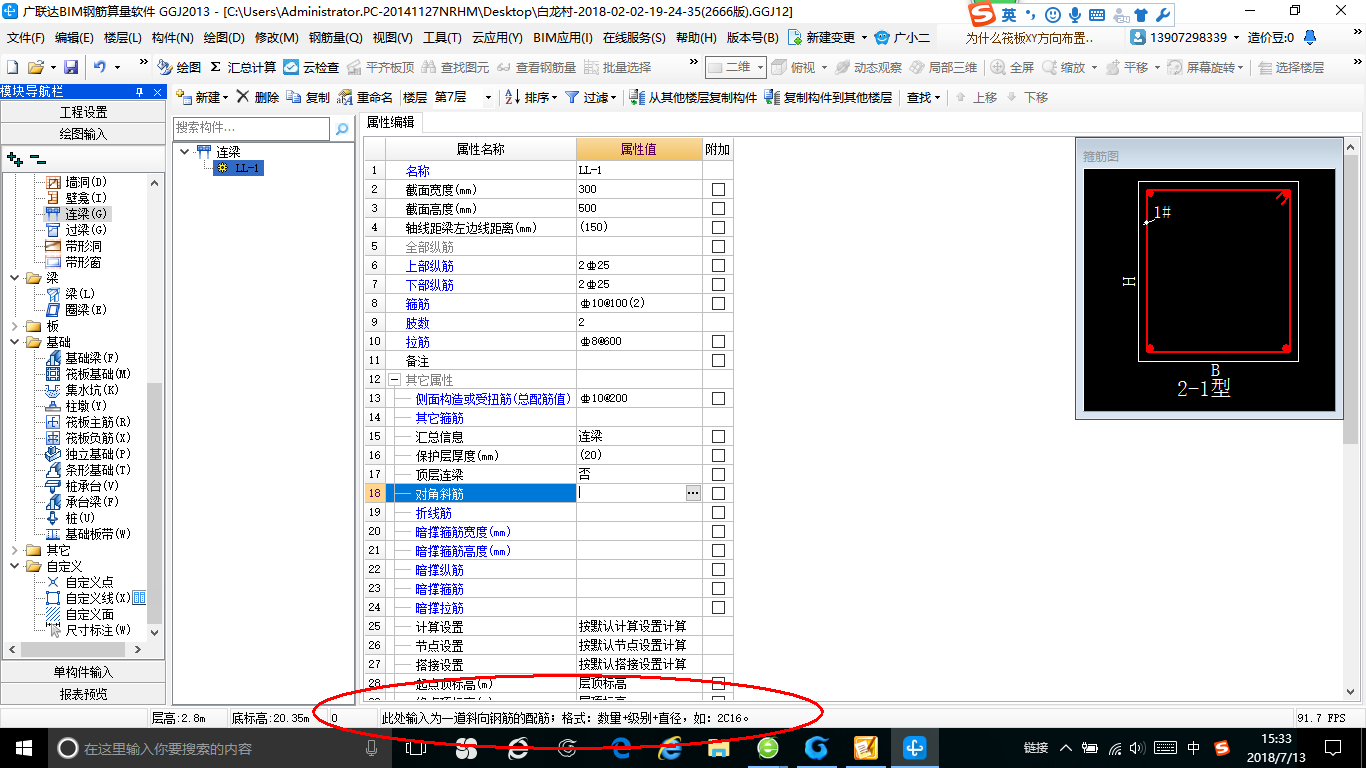Open the 楼层(L) menu

[x=123, y=38]
